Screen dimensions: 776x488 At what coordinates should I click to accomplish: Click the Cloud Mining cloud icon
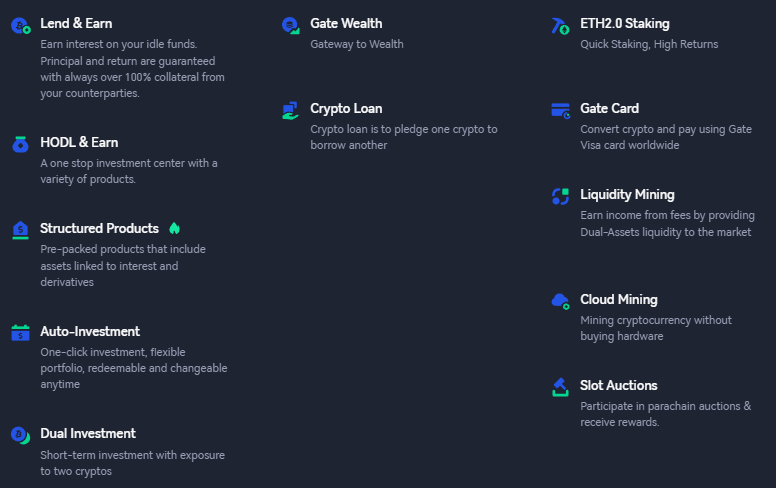pyautogui.click(x=560, y=301)
